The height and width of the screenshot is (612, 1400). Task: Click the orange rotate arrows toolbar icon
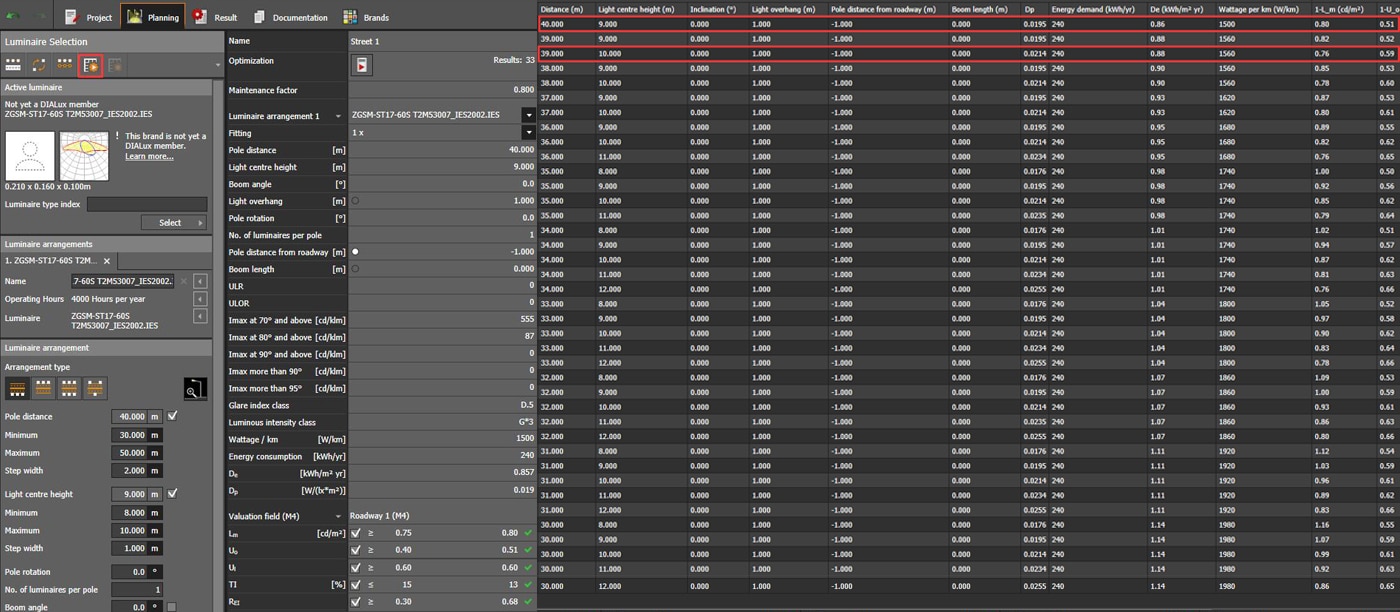click(38, 65)
